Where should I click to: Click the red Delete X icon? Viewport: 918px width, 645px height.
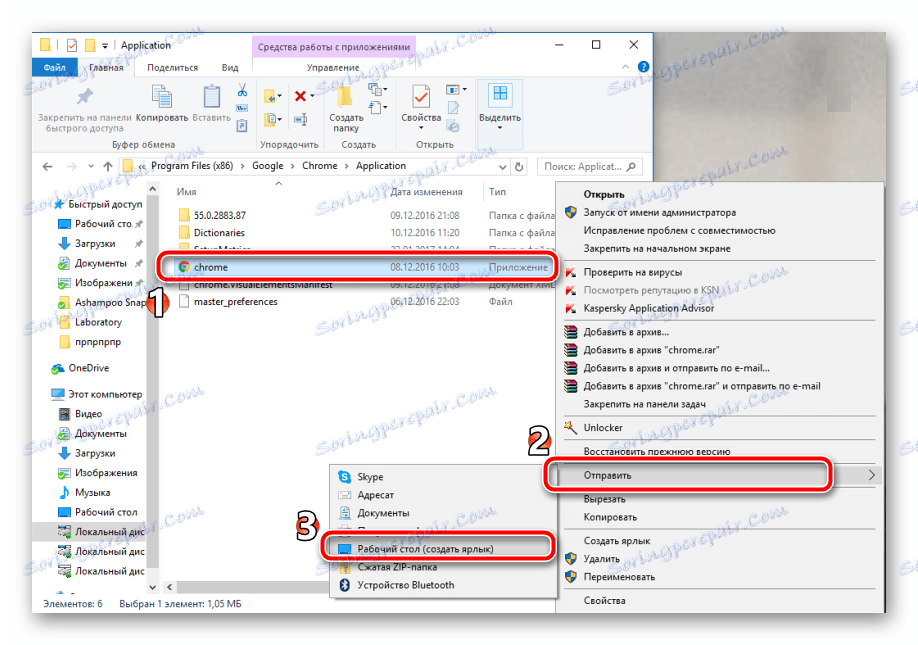(x=300, y=96)
